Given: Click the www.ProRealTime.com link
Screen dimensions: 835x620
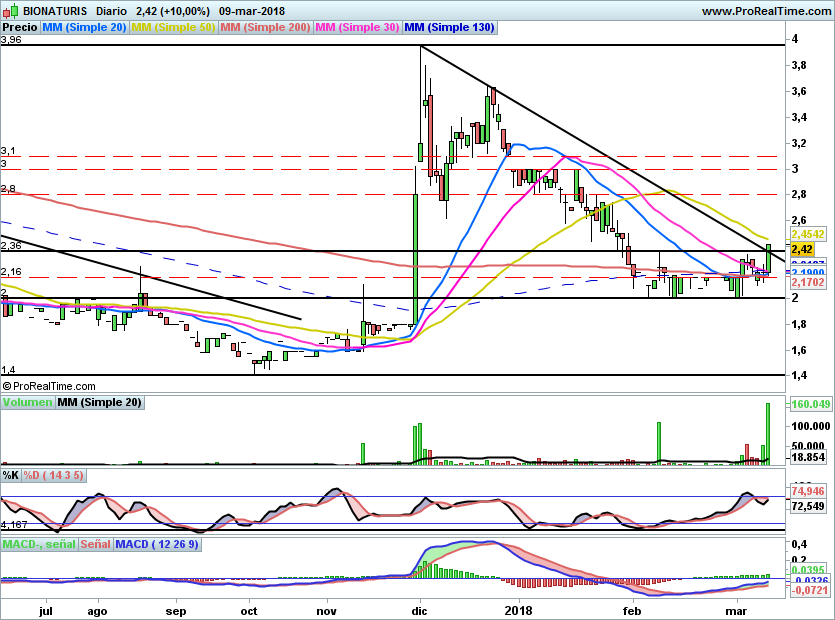Looking at the screenshot, I should point(766,11).
